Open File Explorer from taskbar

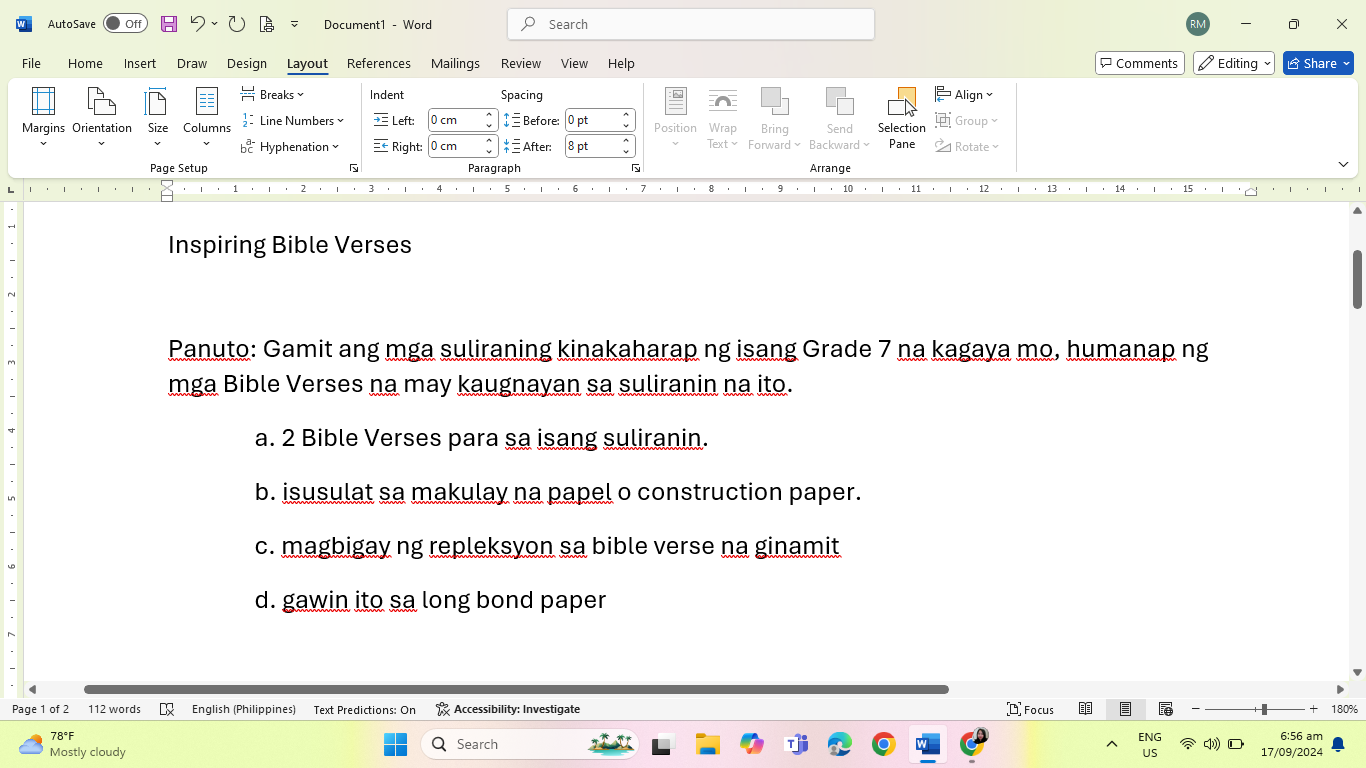point(708,744)
